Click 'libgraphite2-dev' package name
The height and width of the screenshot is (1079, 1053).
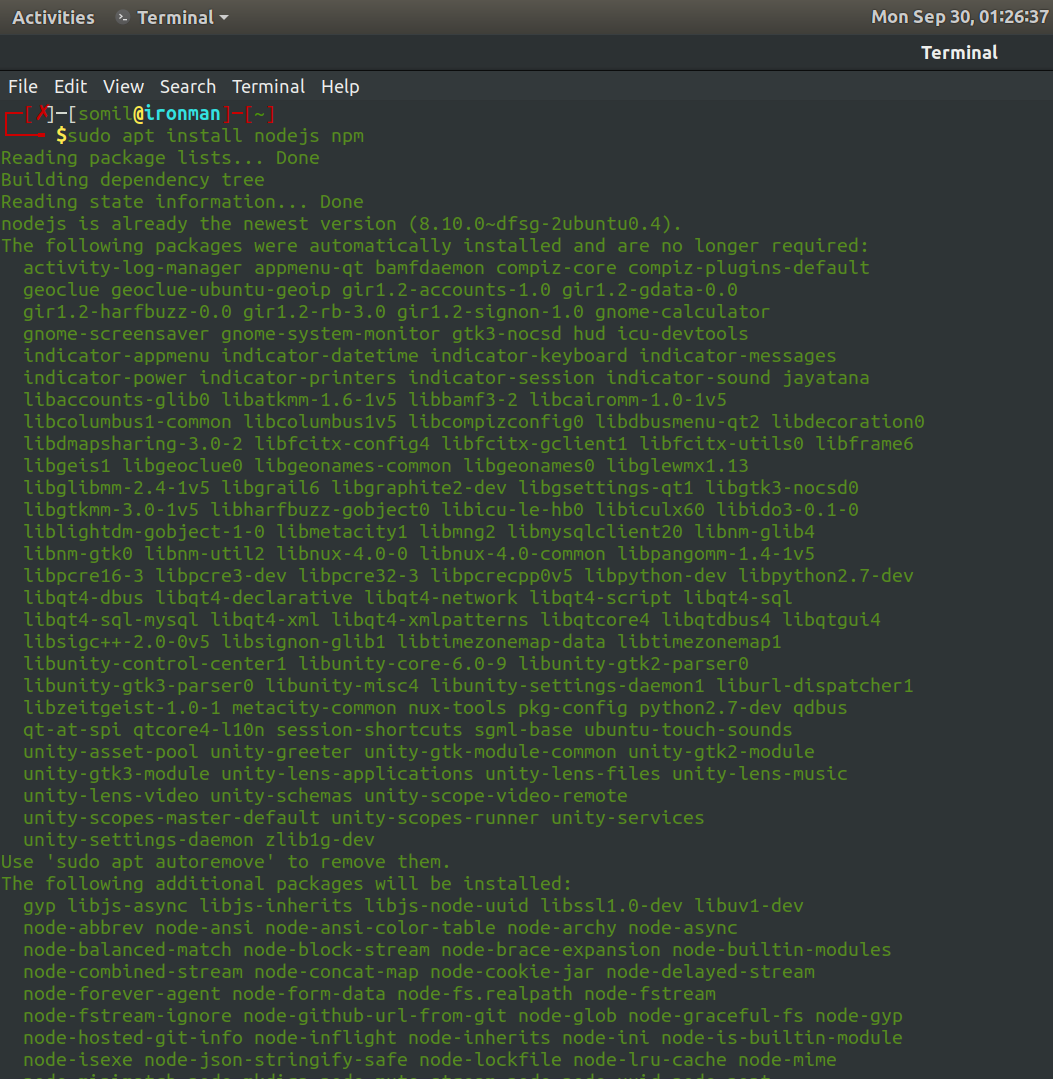419,488
